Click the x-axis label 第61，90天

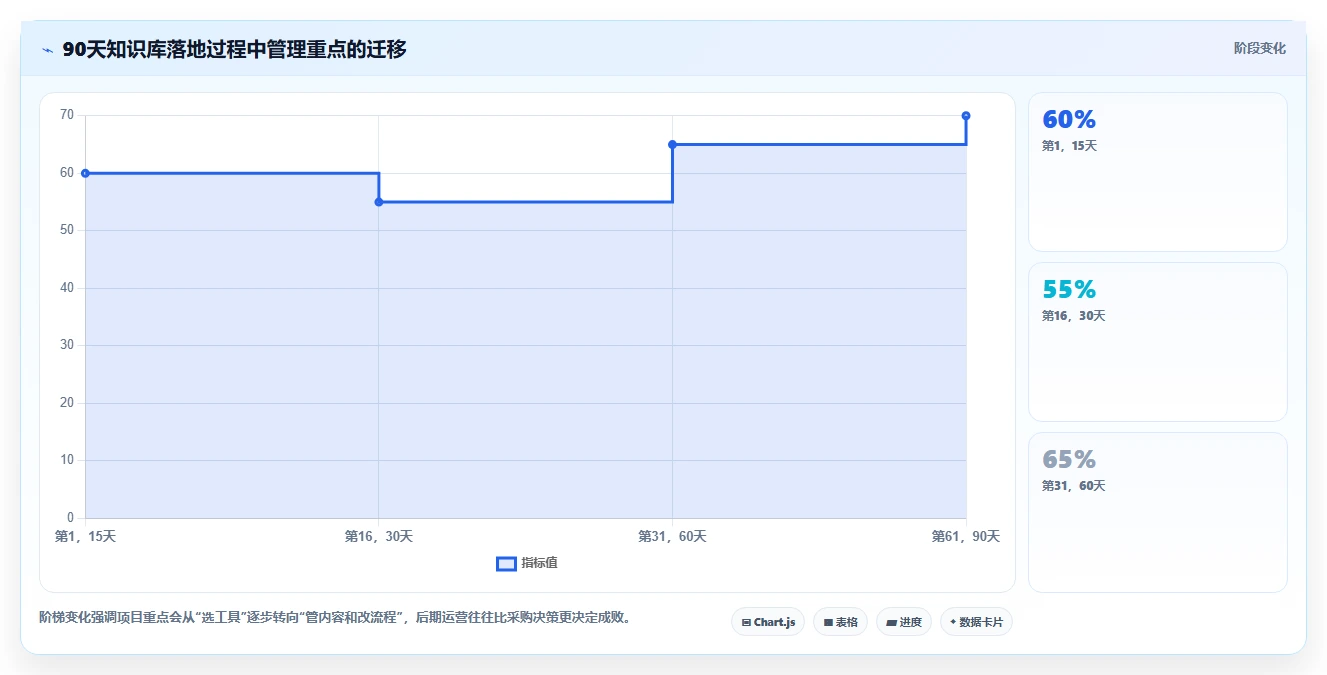click(966, 537)
